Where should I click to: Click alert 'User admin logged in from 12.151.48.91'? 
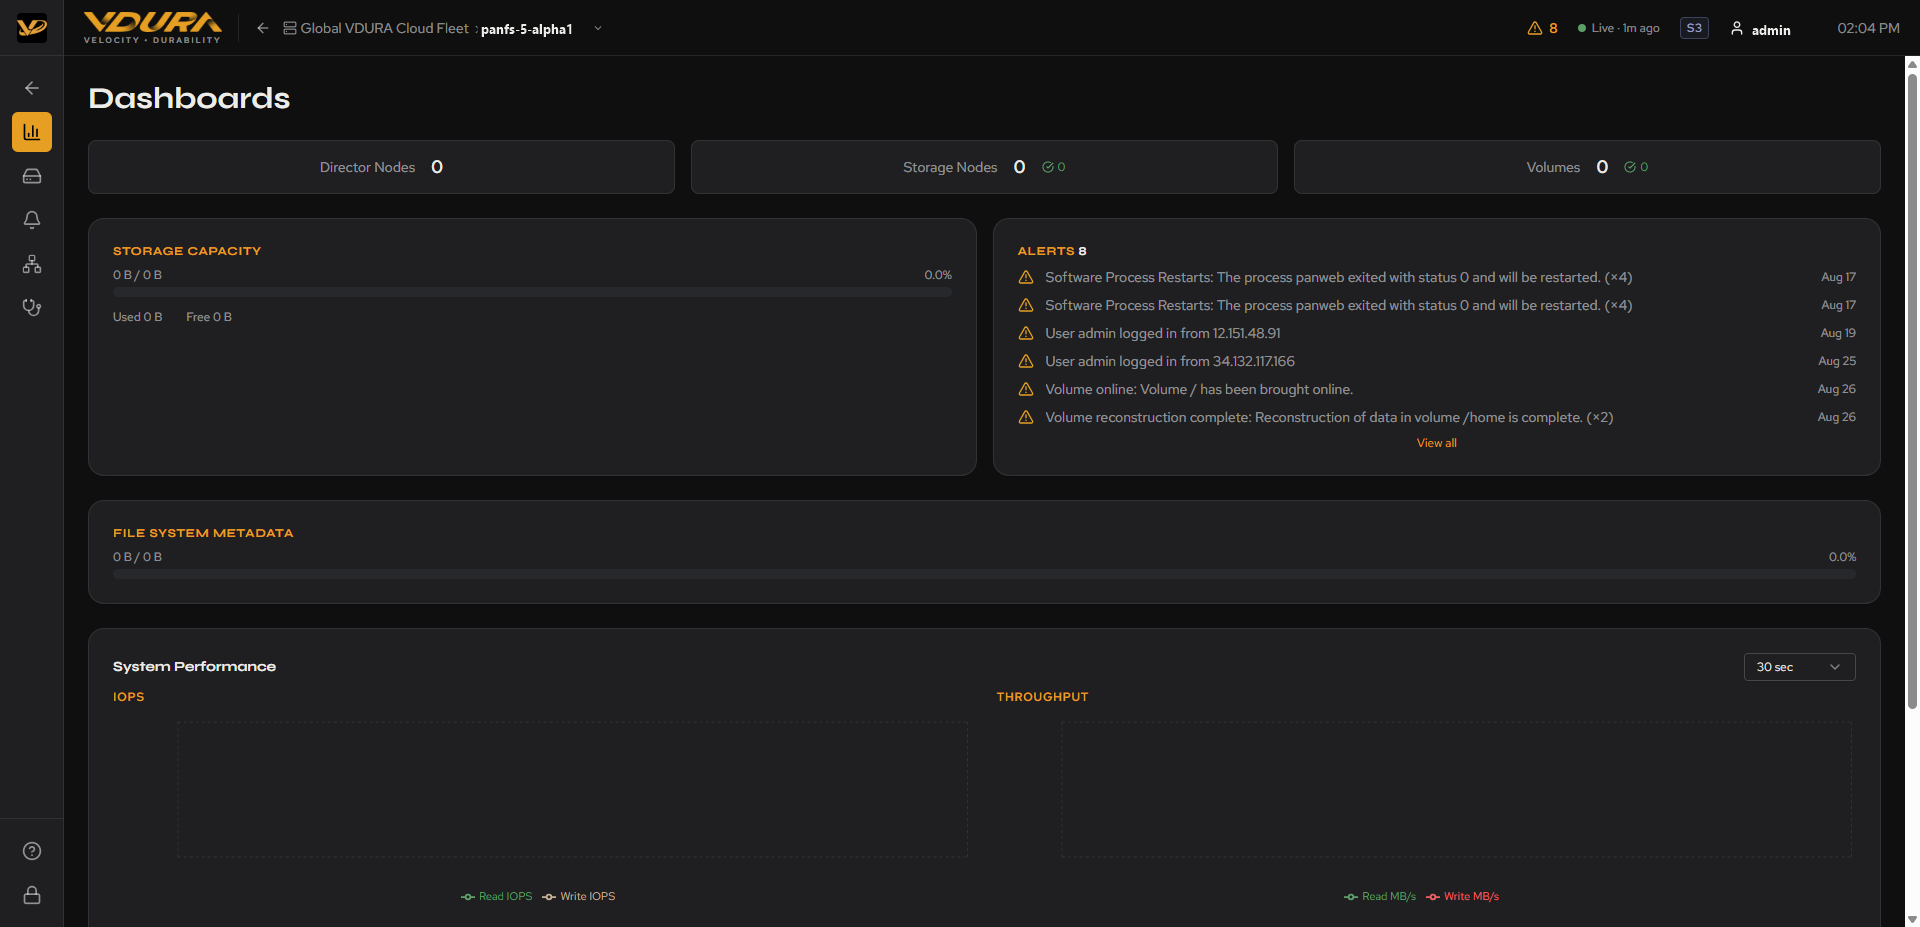(x=1436, y=333)
